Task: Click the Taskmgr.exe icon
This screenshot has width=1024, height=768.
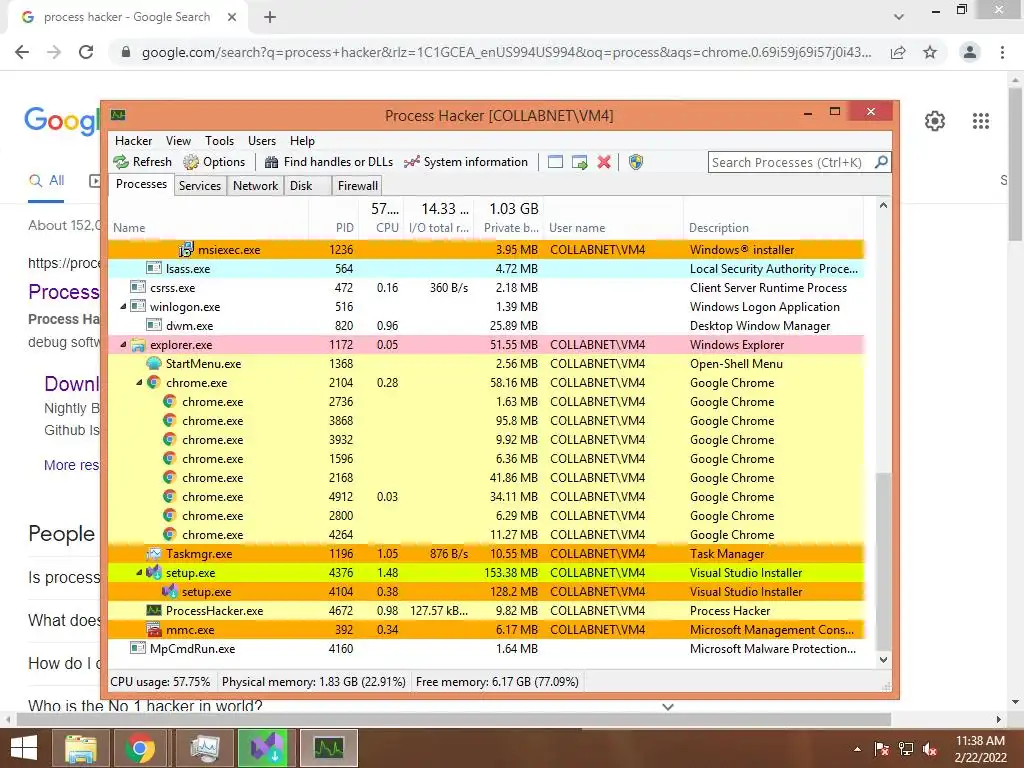Action: (x=154, y=554)
